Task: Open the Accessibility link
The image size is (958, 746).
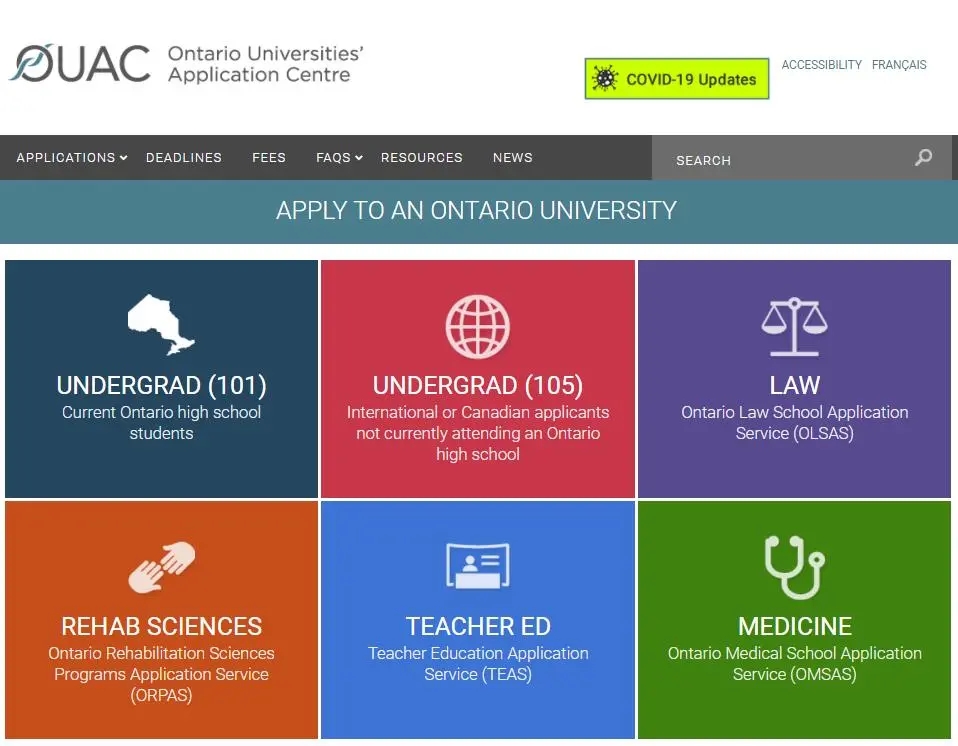Action: 821,65
